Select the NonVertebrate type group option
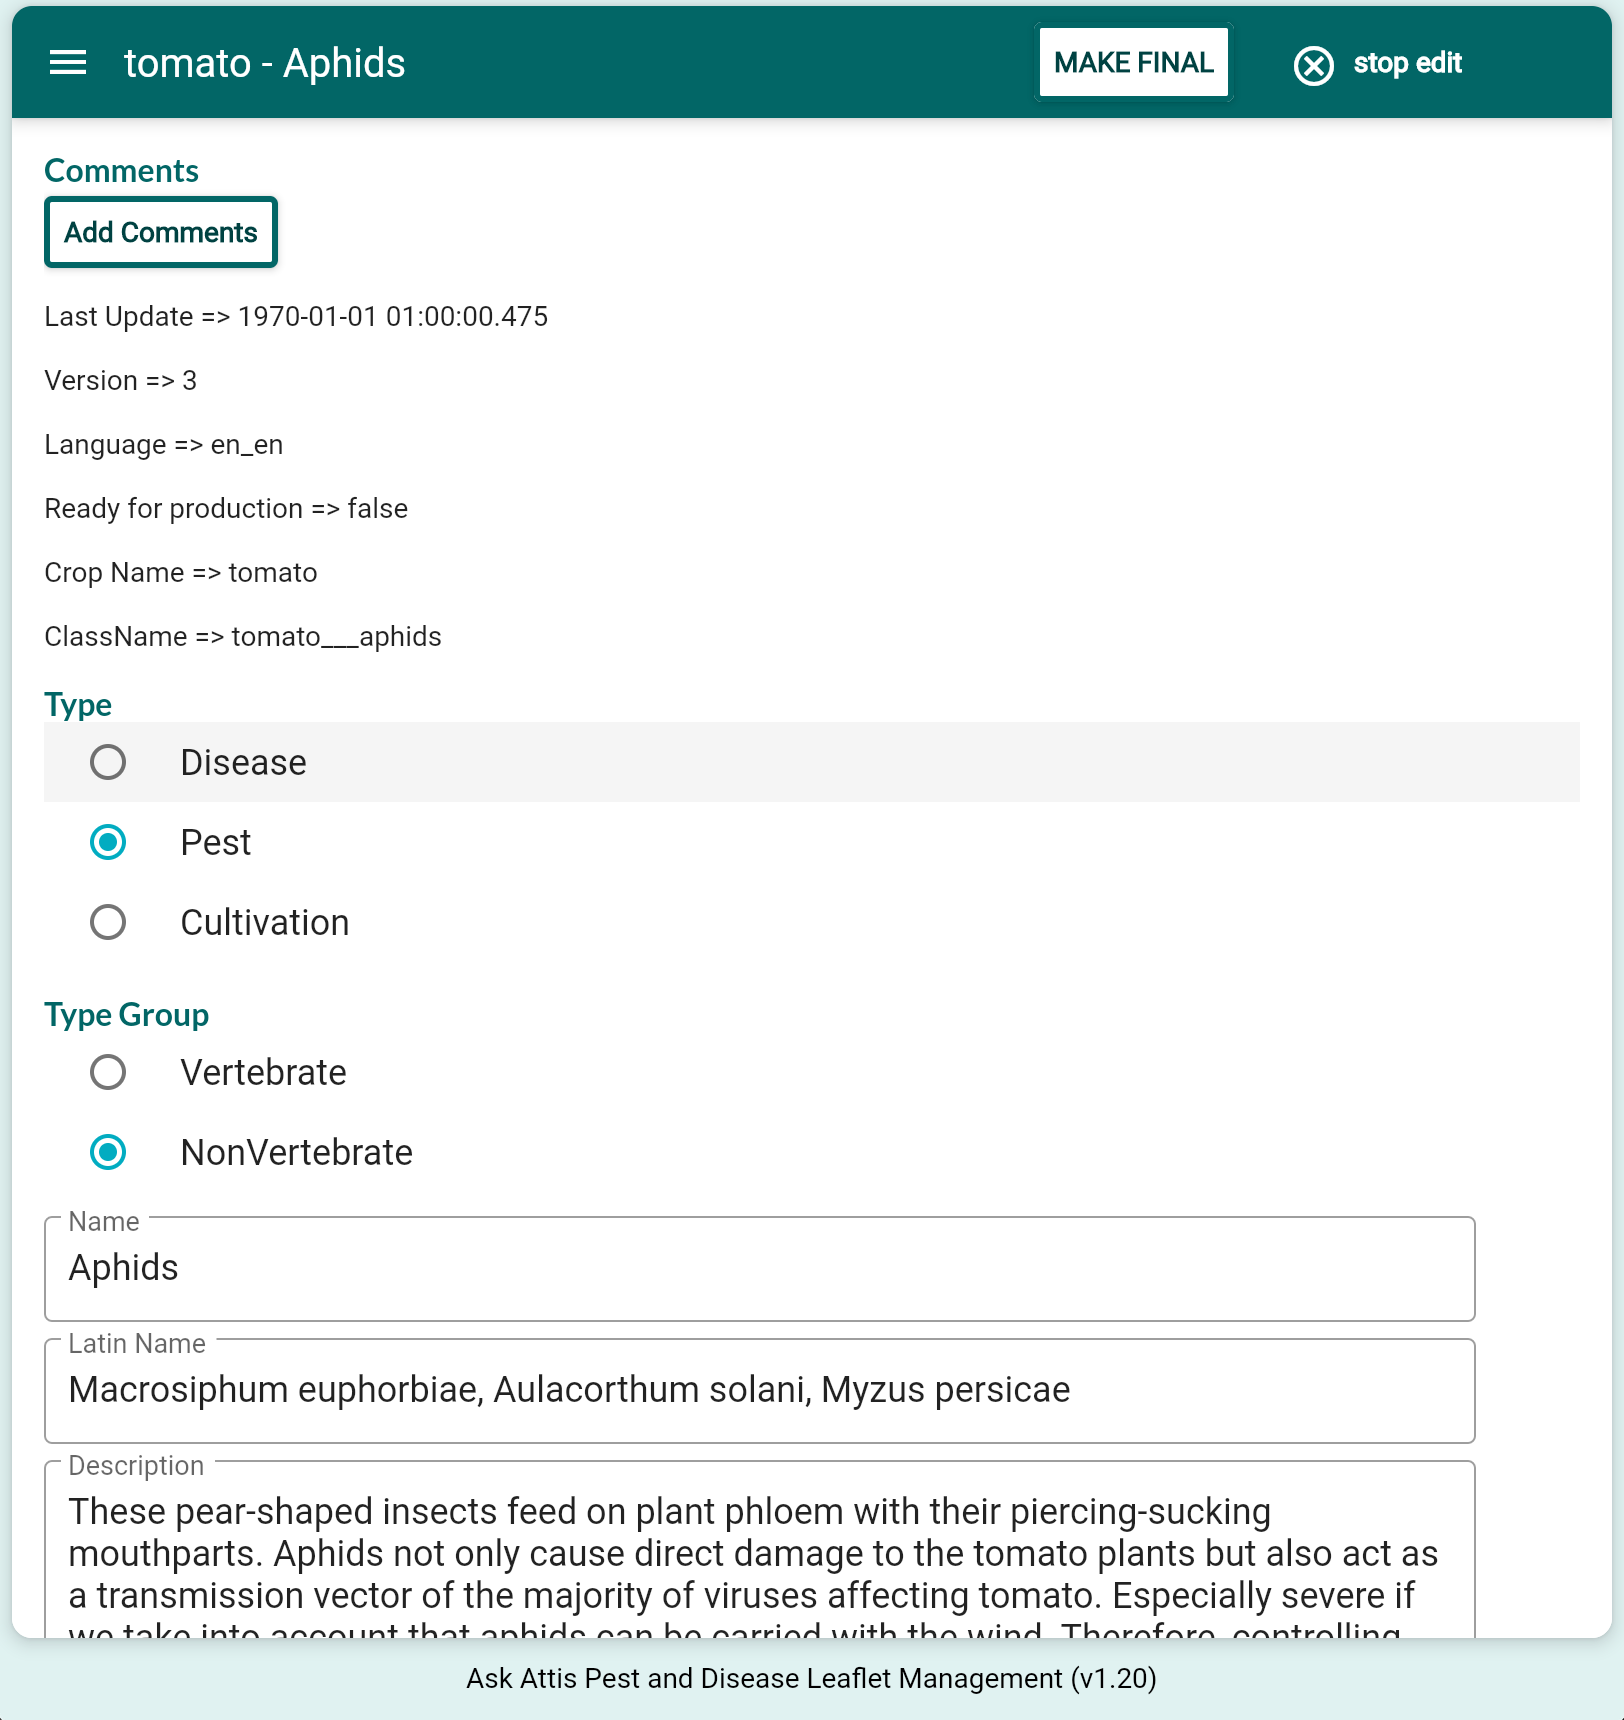1624x1720 pixels. pyautogui.click(x=108, y=1152)
